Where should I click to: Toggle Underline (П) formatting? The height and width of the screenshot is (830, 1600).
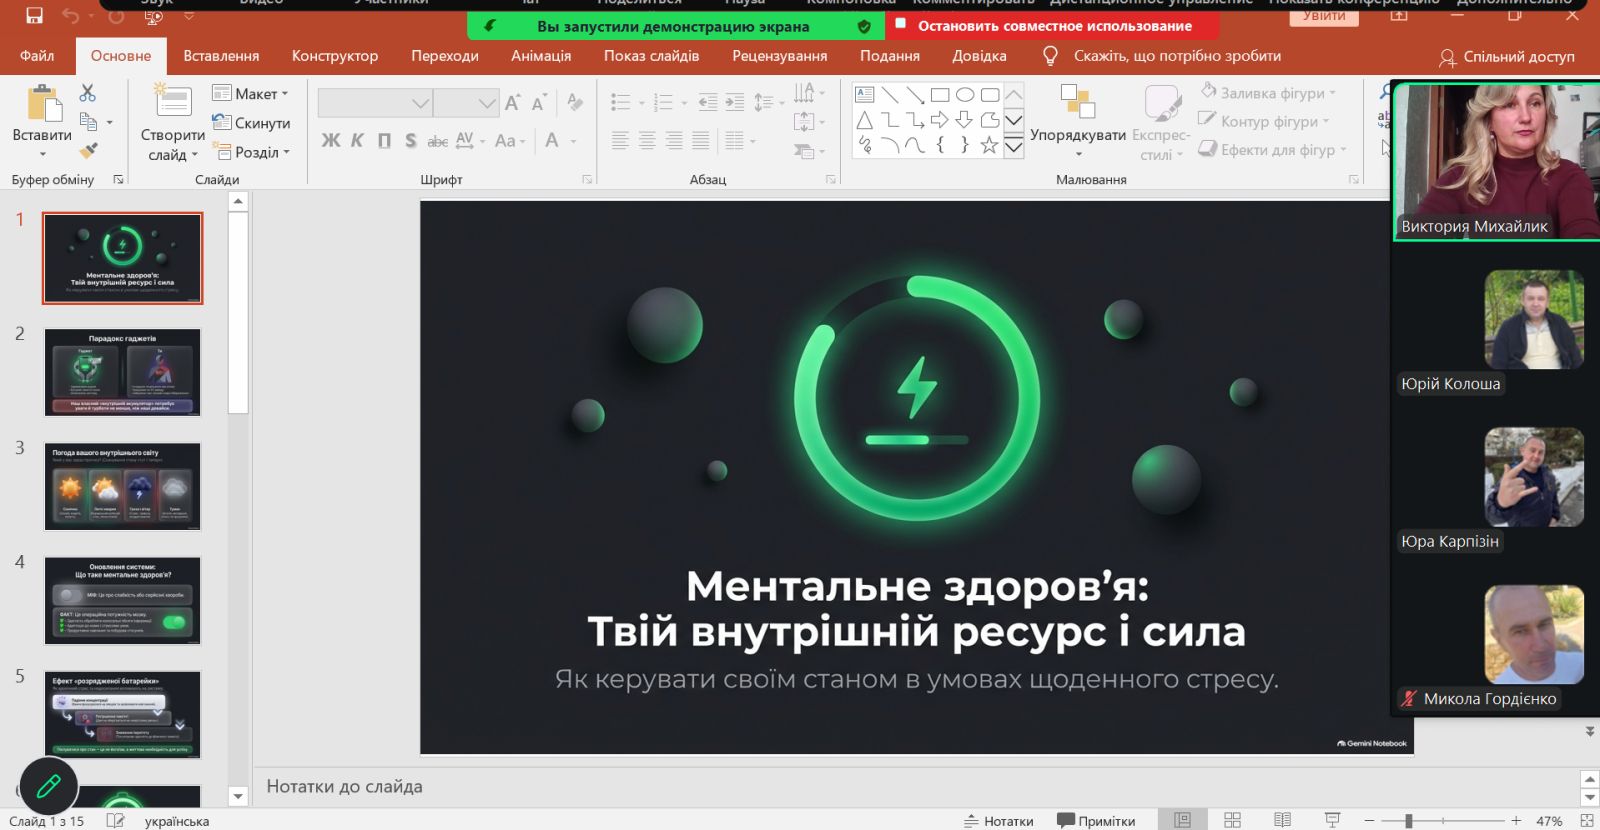coord(384,141)
